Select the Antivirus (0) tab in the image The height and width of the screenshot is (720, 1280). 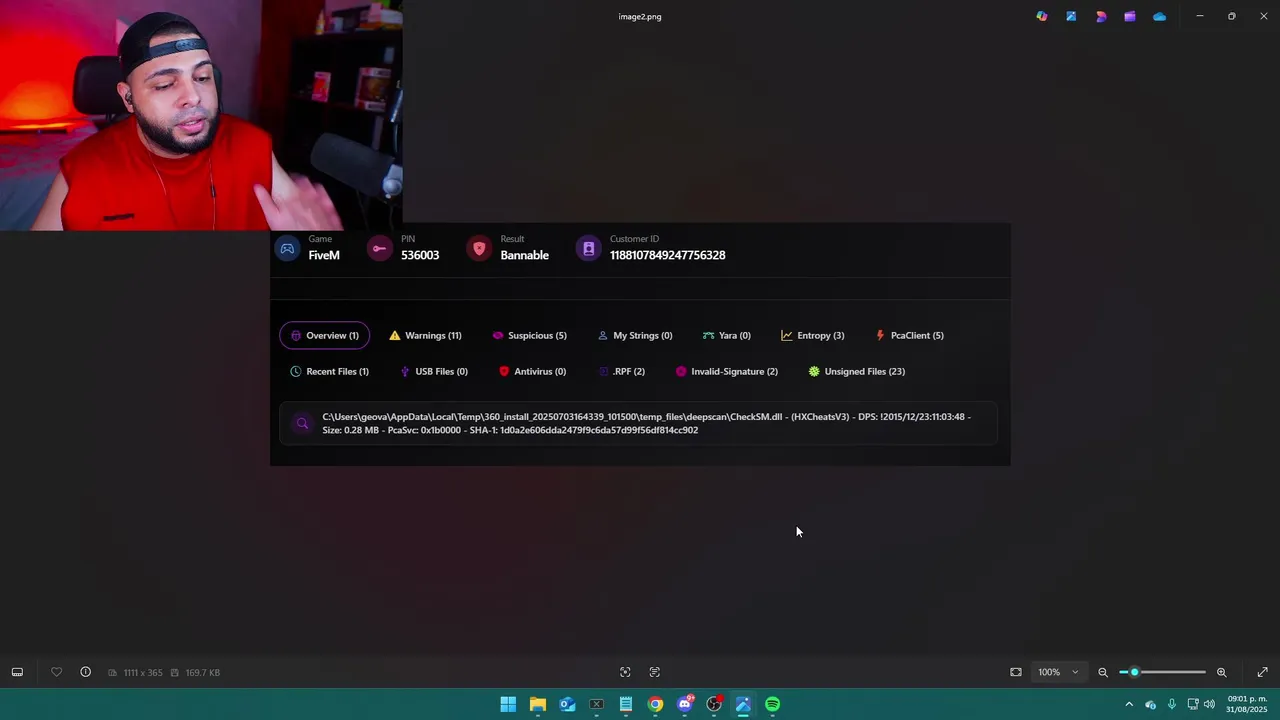coord(532,371)
